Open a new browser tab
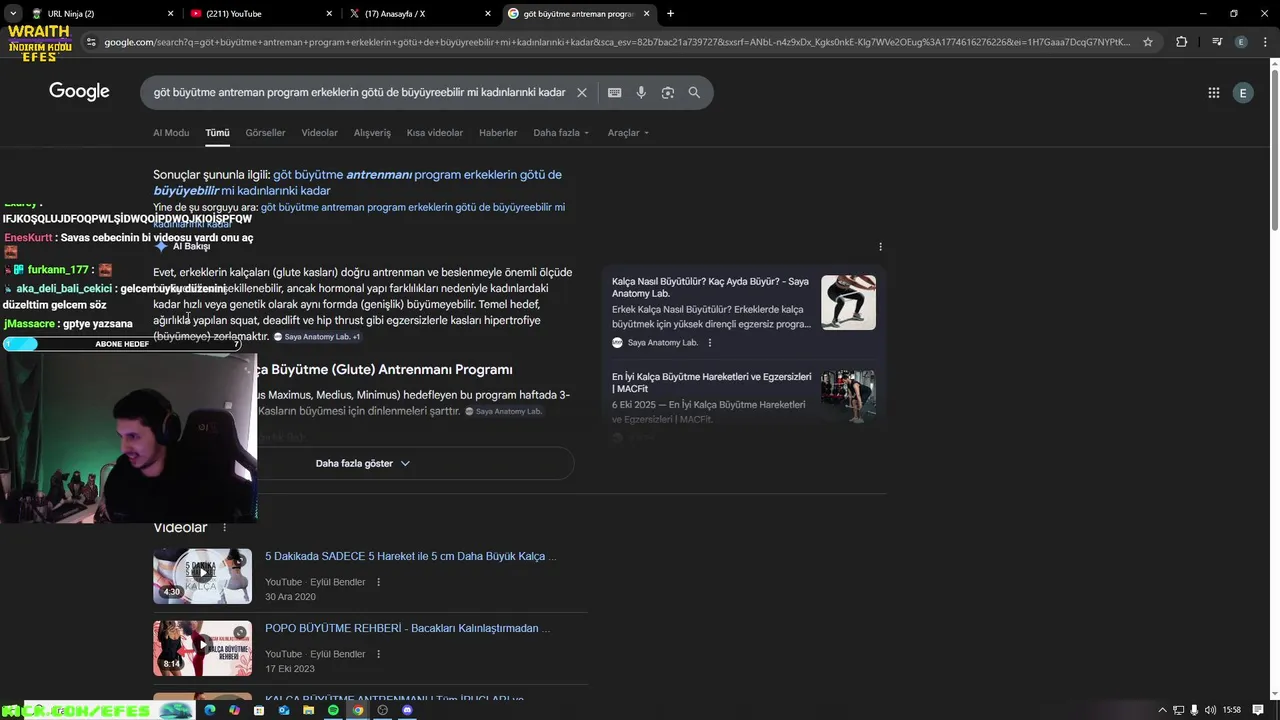The height and width of the screenshot is (720, 1280). (x=670, y=14)
